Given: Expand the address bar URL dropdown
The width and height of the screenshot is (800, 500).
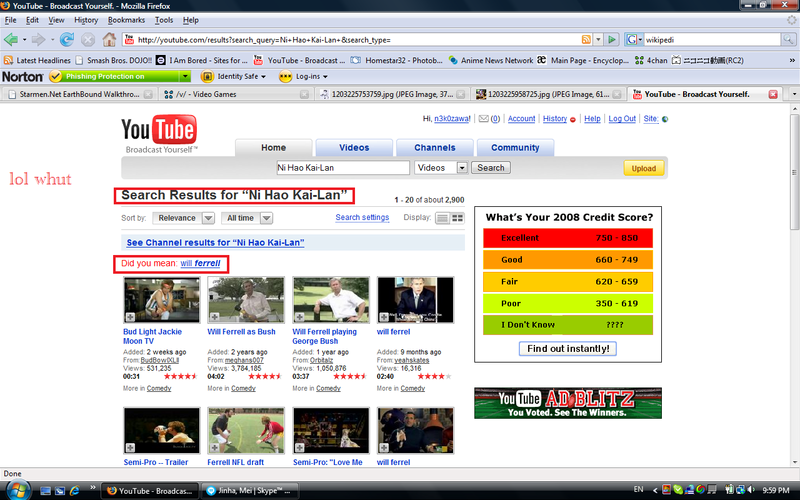Looking at the screenshot, I should point(598,39).
